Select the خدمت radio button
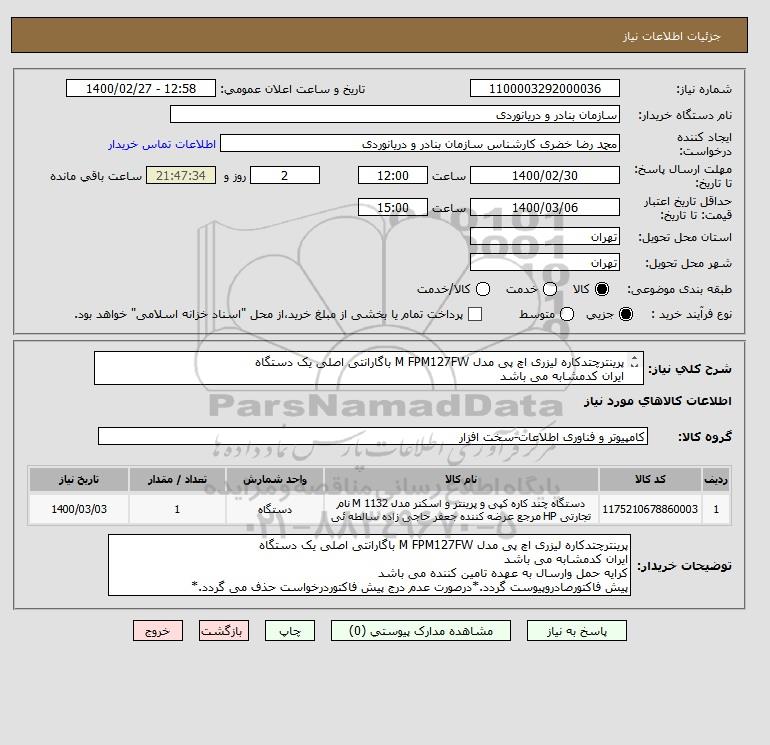This screenshot has height=745, width=770. coord(550,289)
